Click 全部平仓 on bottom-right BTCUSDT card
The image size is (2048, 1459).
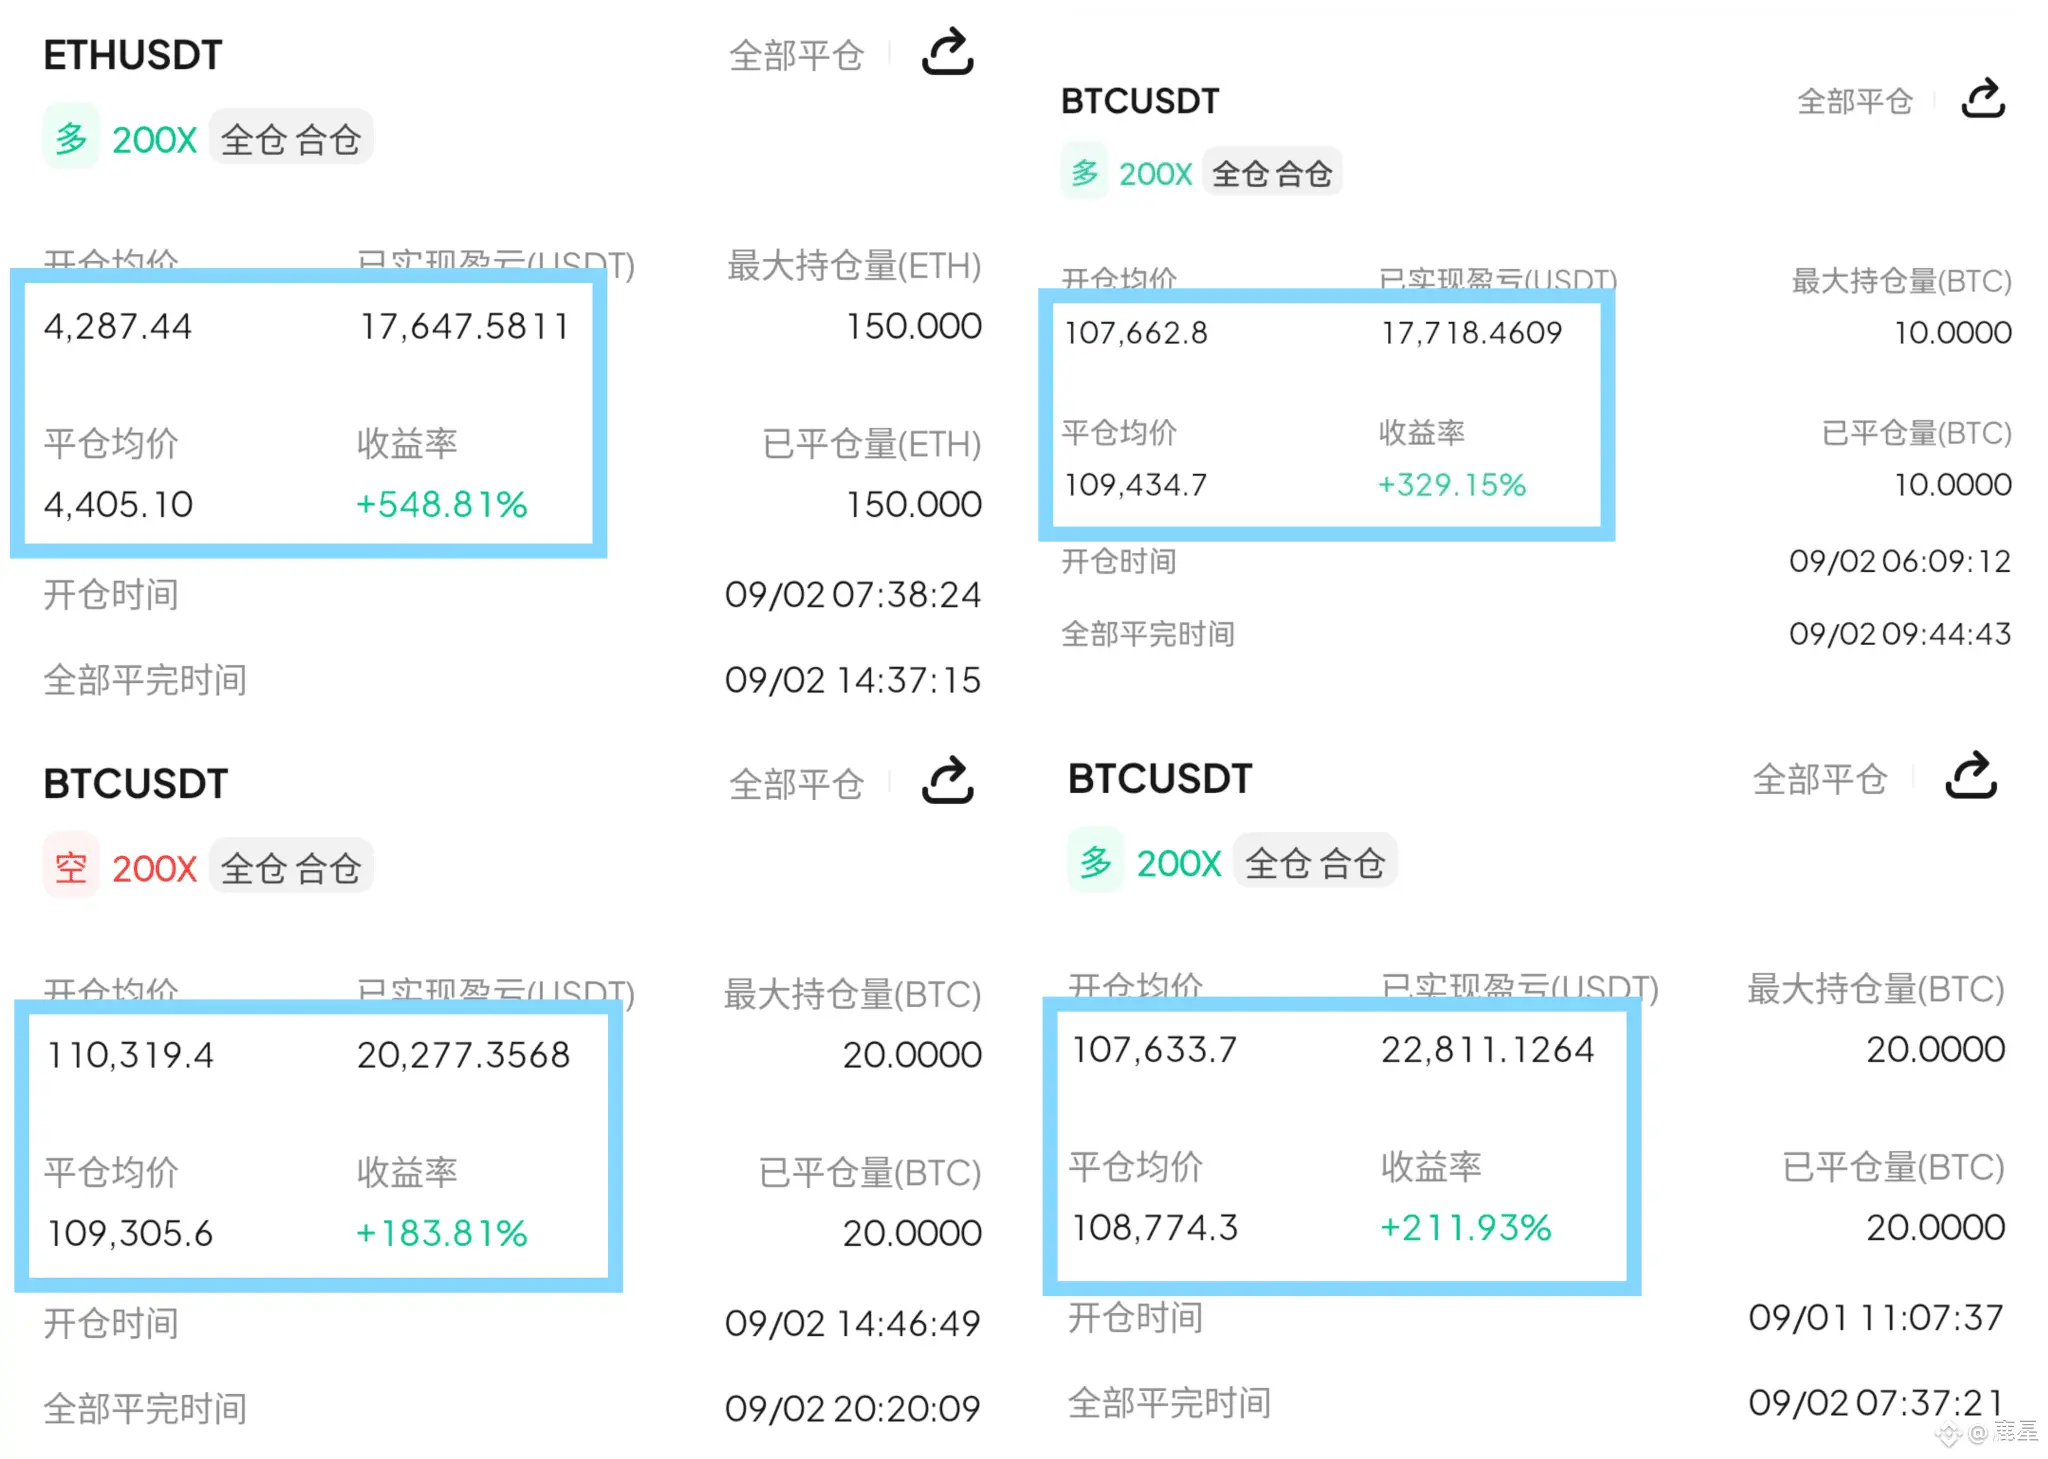coord(1820,779)
